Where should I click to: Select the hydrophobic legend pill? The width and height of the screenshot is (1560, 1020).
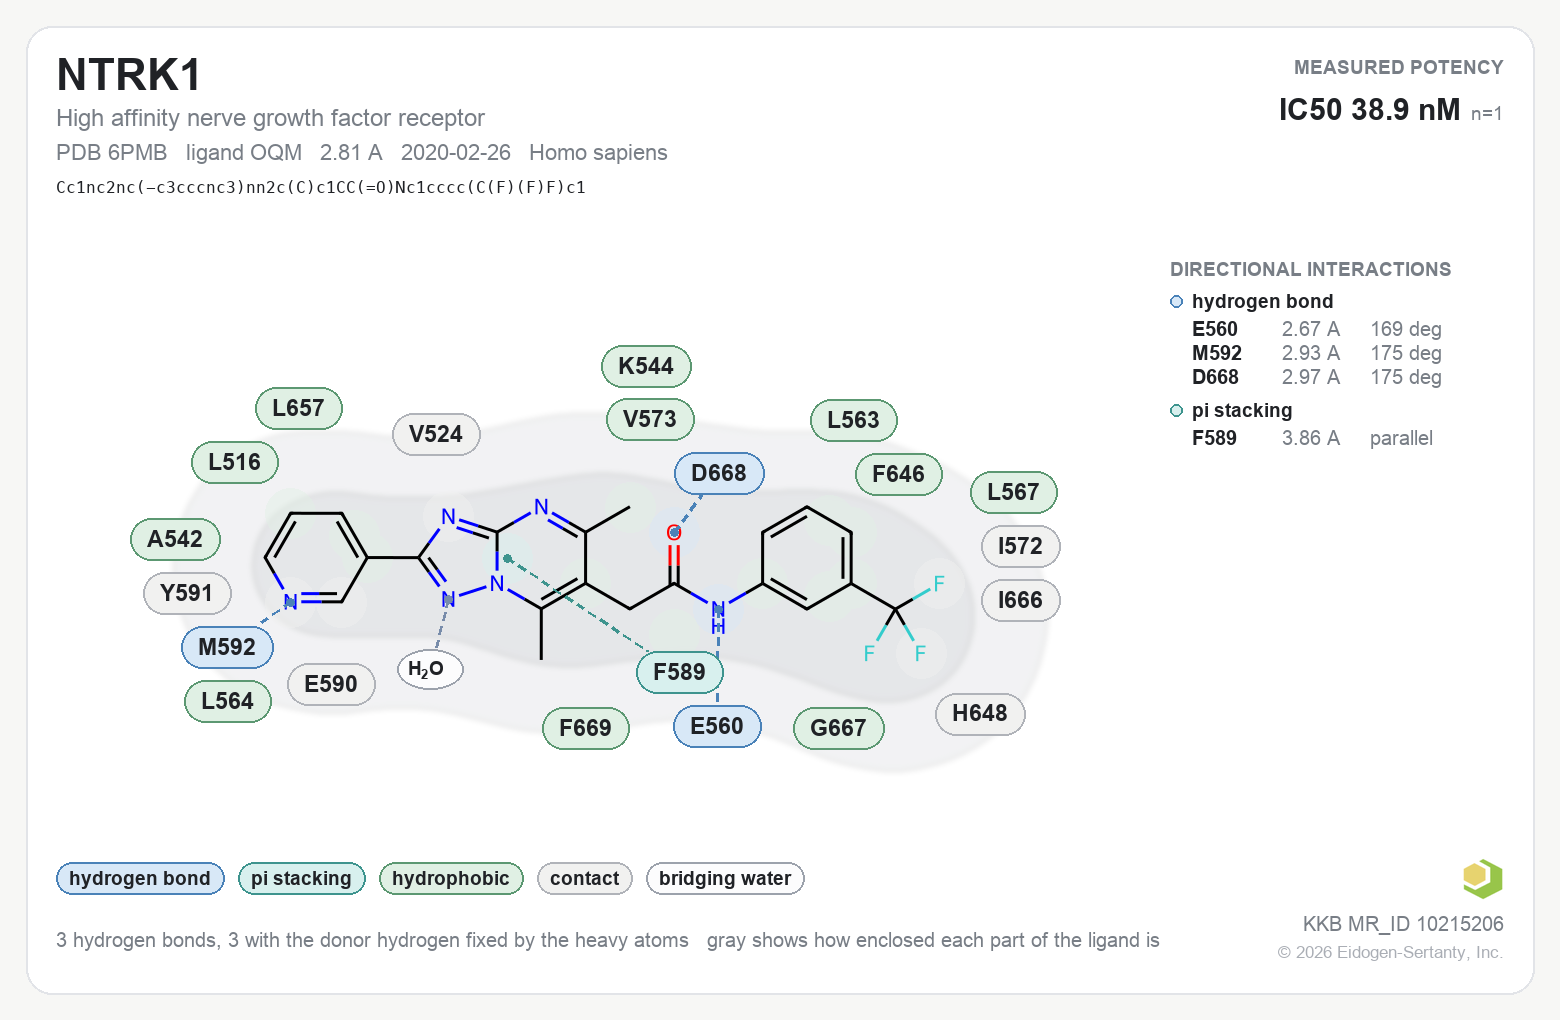tap(451, 878)
